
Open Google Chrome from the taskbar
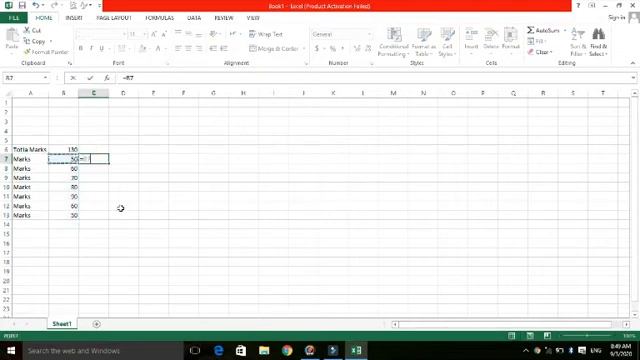click(x=287, y=351)
